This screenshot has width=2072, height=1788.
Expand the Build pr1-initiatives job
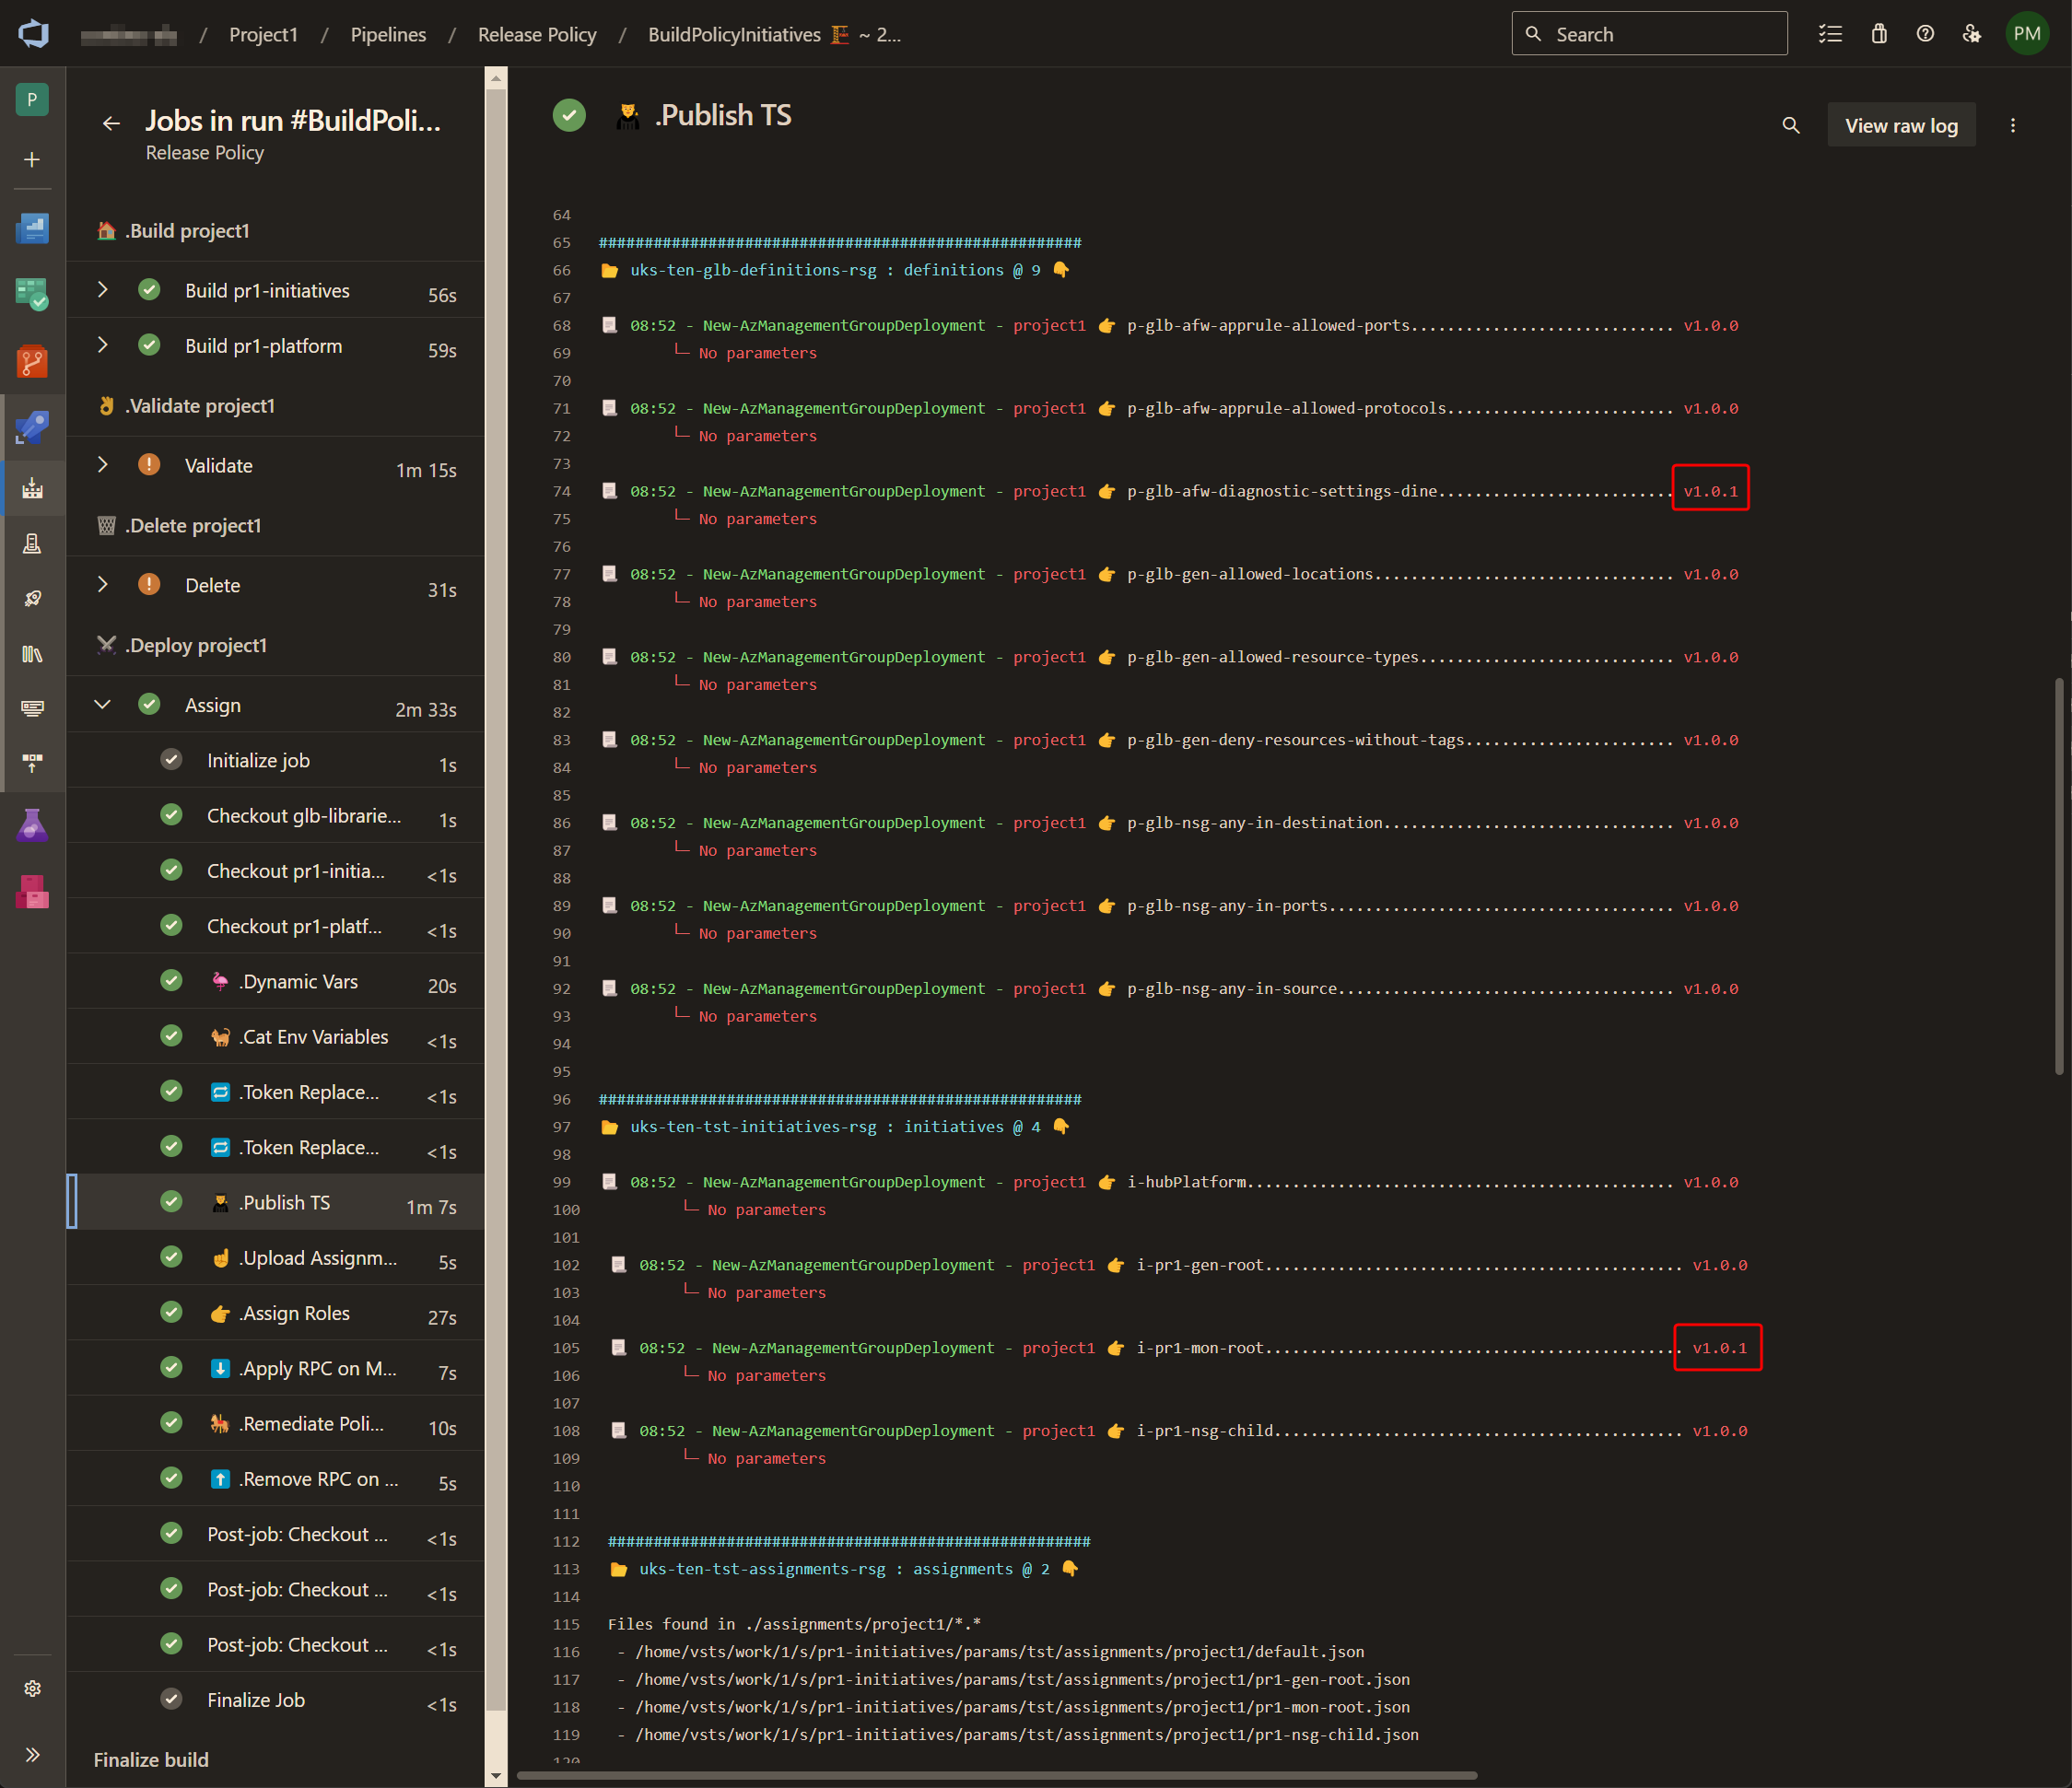point(103,290)
